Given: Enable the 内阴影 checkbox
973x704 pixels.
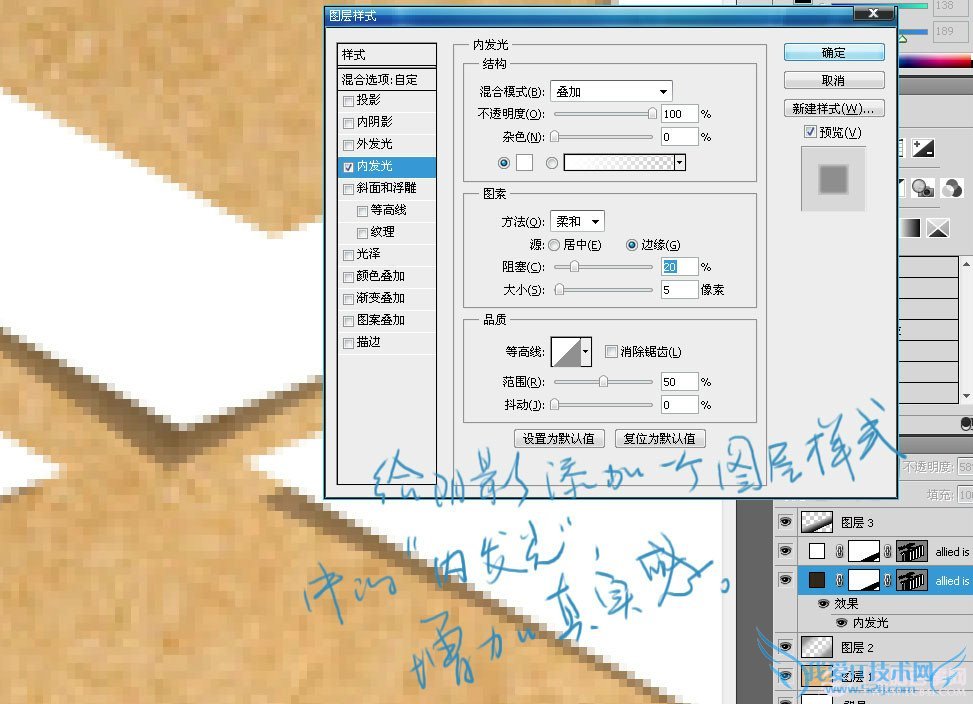Looking at the screenshot, I should tap(348, 123).
